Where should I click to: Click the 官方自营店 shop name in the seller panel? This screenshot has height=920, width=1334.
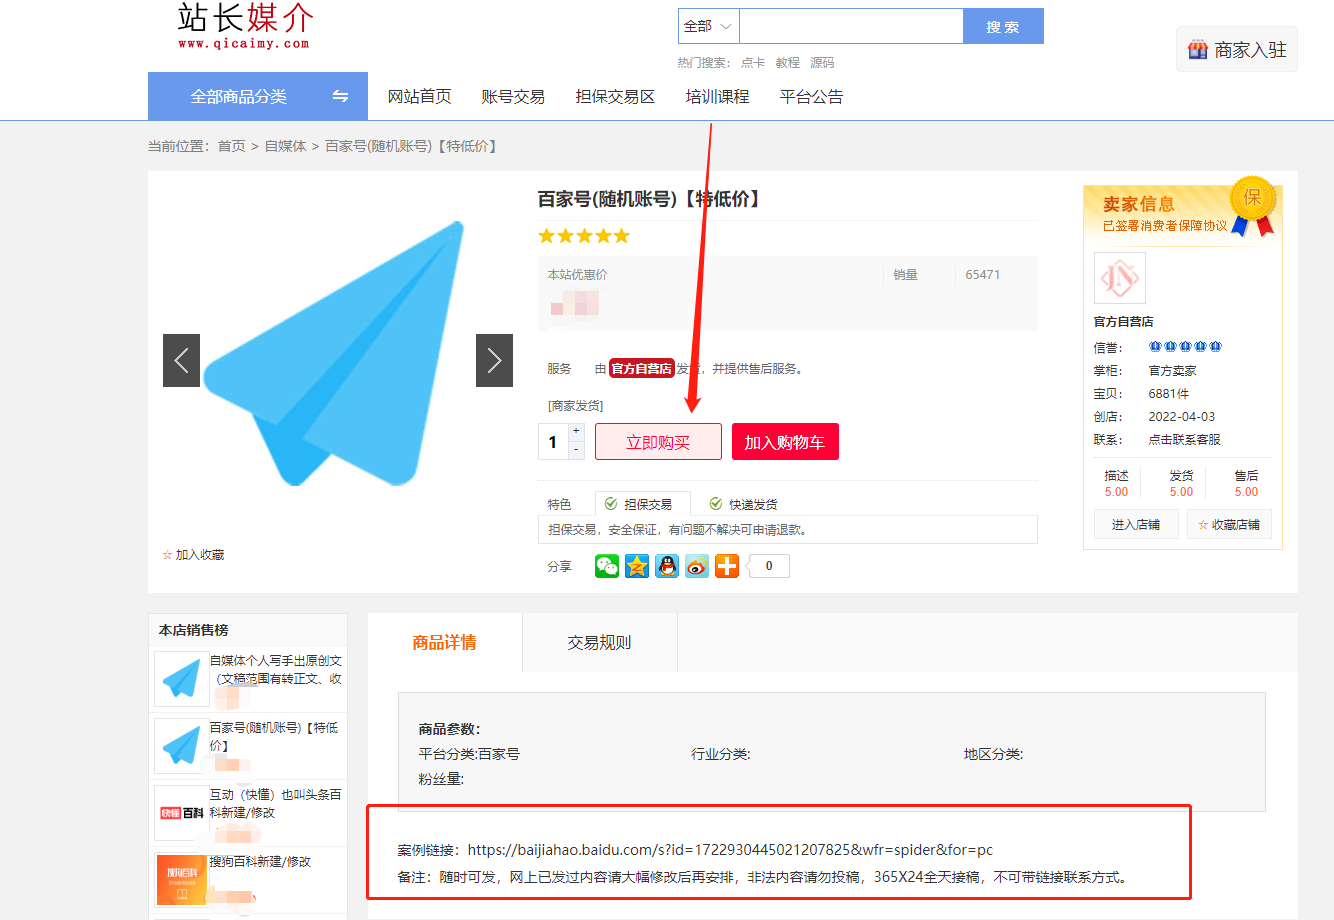click(1124, 322)
